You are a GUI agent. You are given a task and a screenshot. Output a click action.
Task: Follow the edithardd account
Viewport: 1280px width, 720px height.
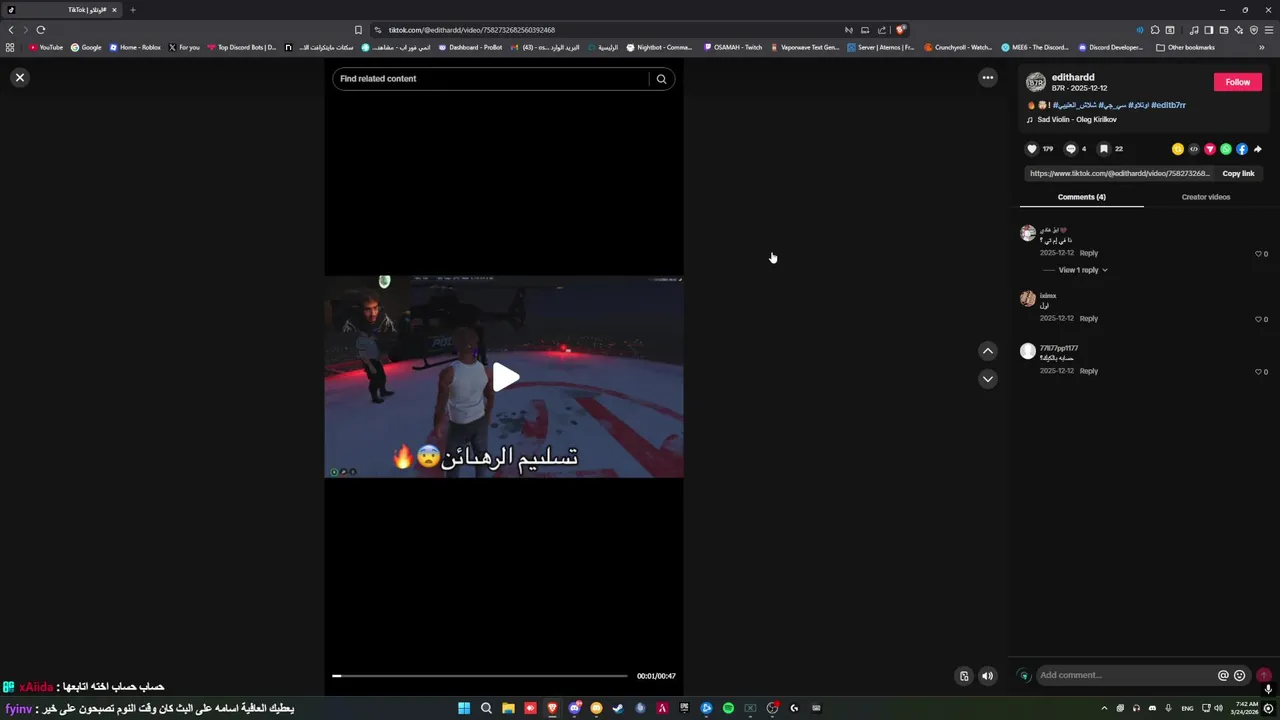[1238, 82]
